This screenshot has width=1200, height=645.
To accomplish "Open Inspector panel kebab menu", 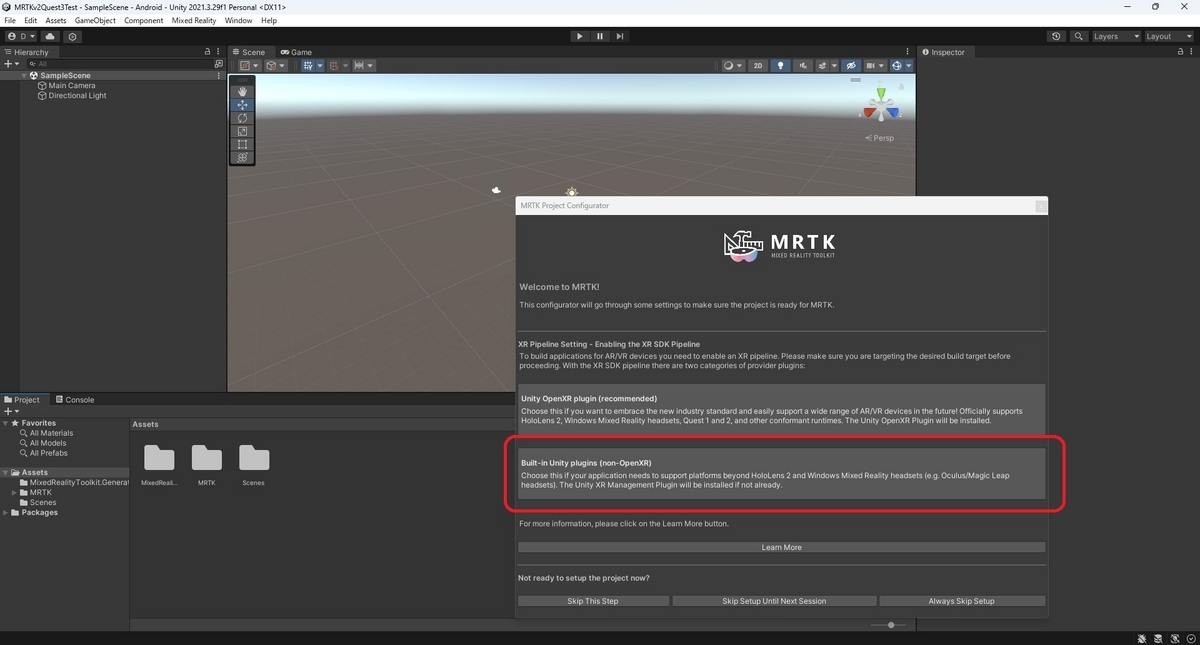I will 1191,52.
